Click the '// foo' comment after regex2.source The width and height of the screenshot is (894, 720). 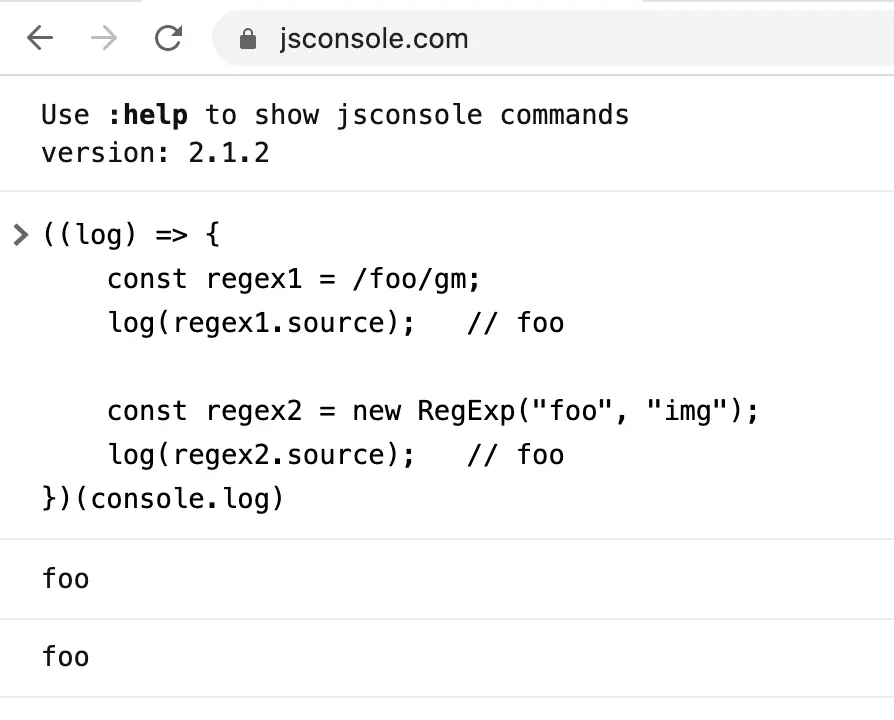(x=515, y=455)
